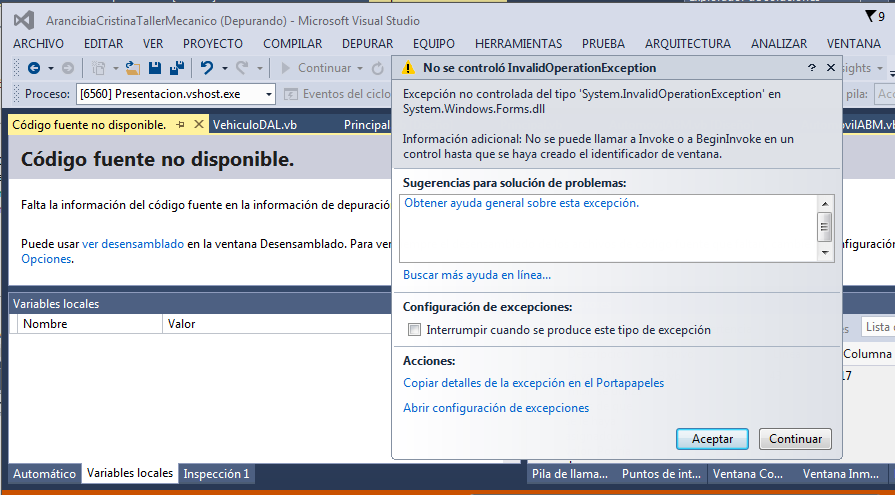Open the Puntos de interrupción bottom tab
The height and width of the screenshot is (495, 895).
(661, 474)
